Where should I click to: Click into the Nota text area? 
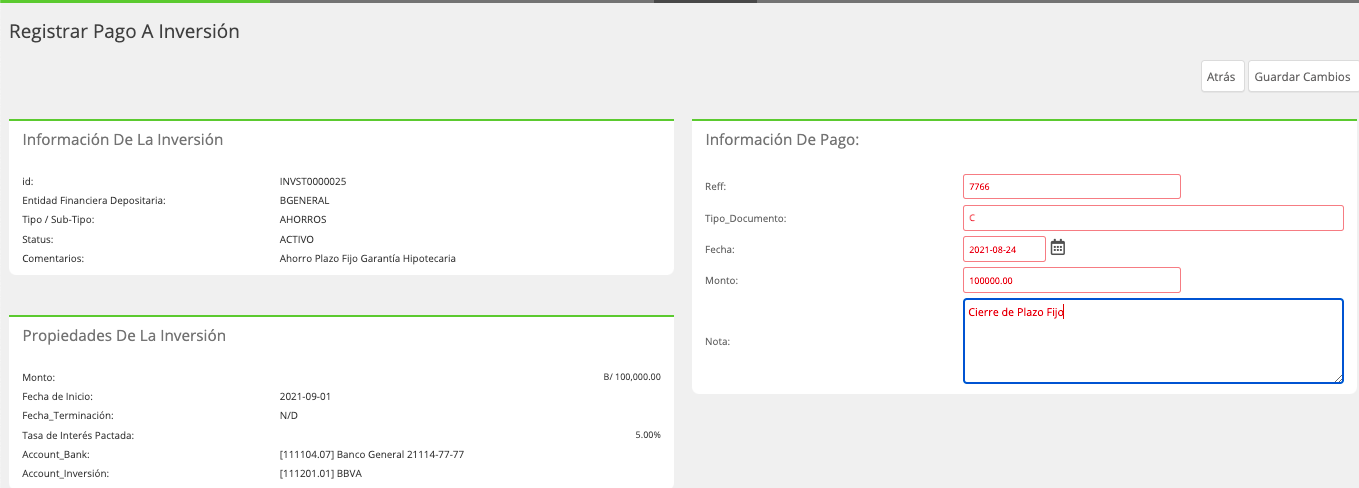[1153, 340]
